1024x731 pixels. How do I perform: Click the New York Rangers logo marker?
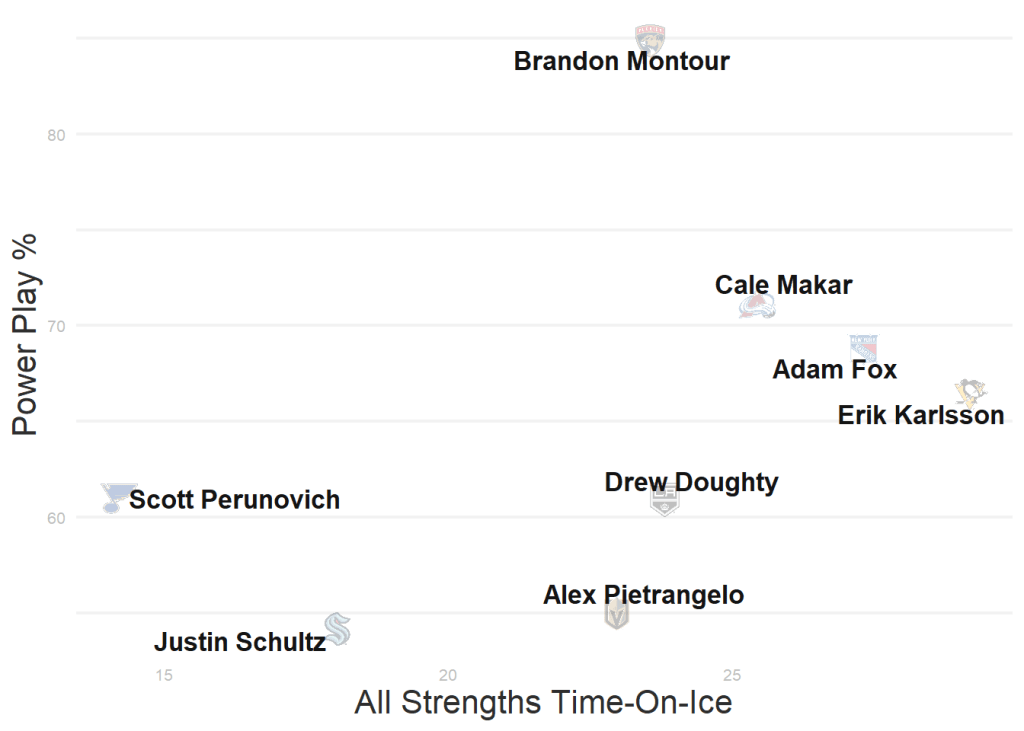click(863, 348)
